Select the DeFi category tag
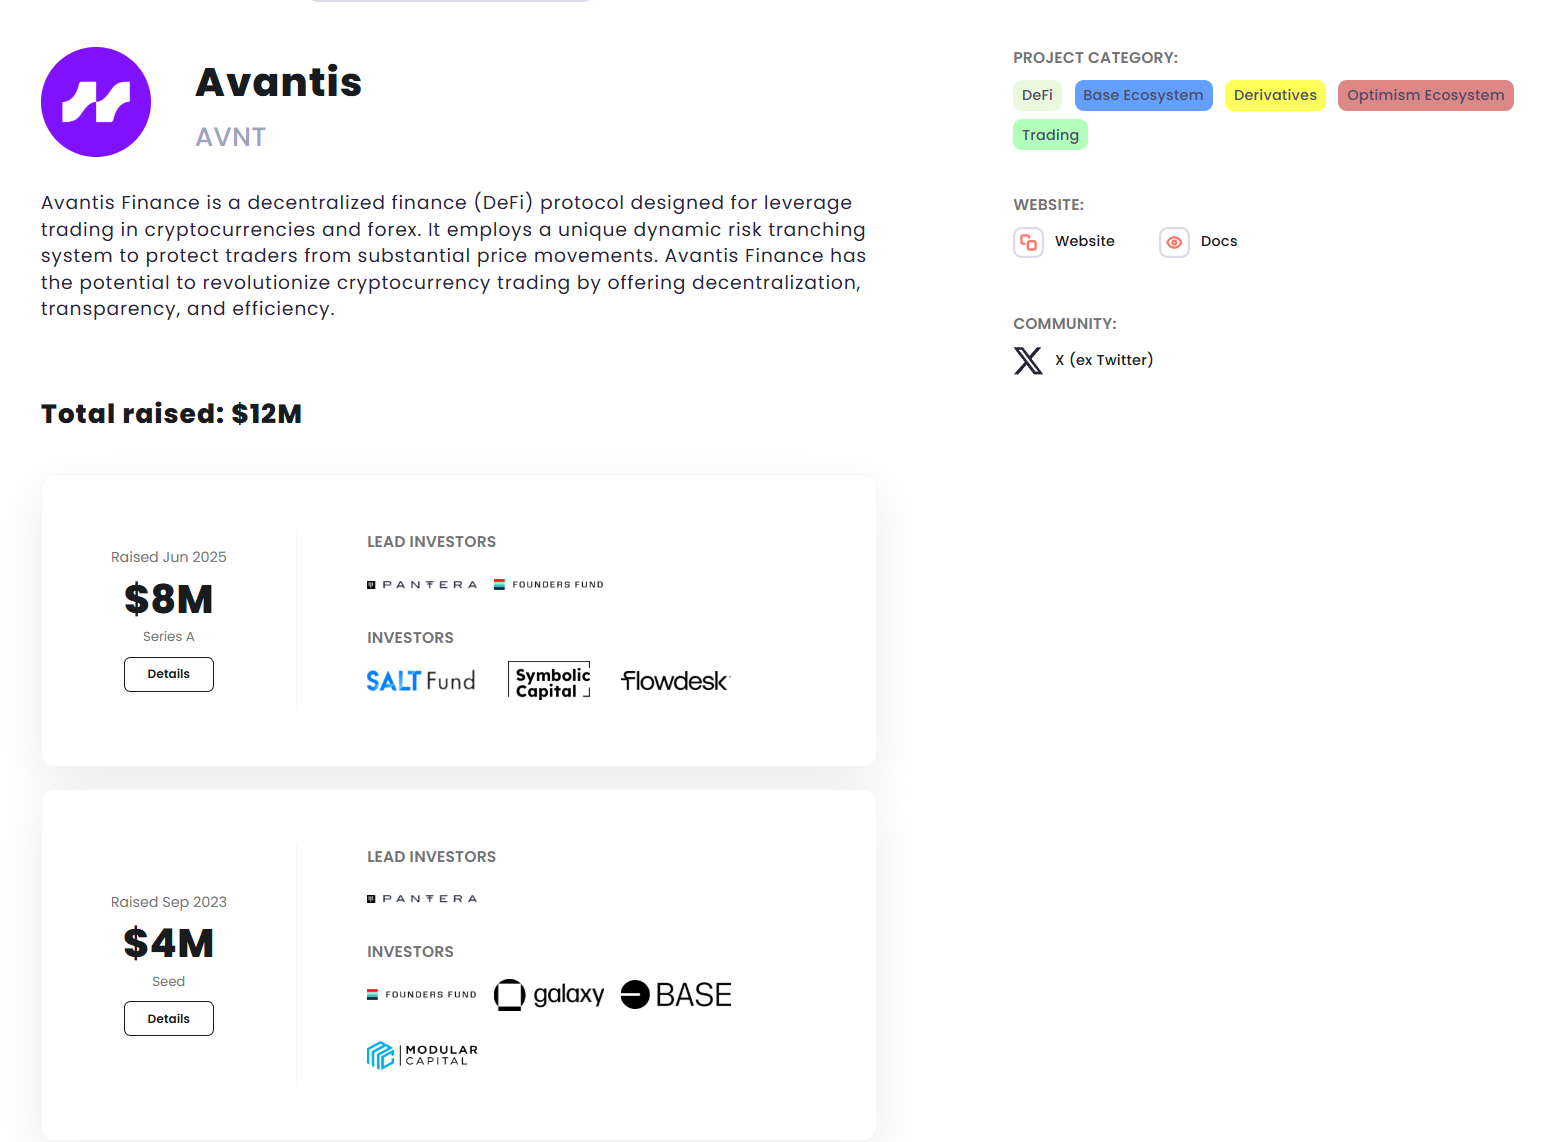Screen dimensions: 1566x1142 [x=1037, y=95]
